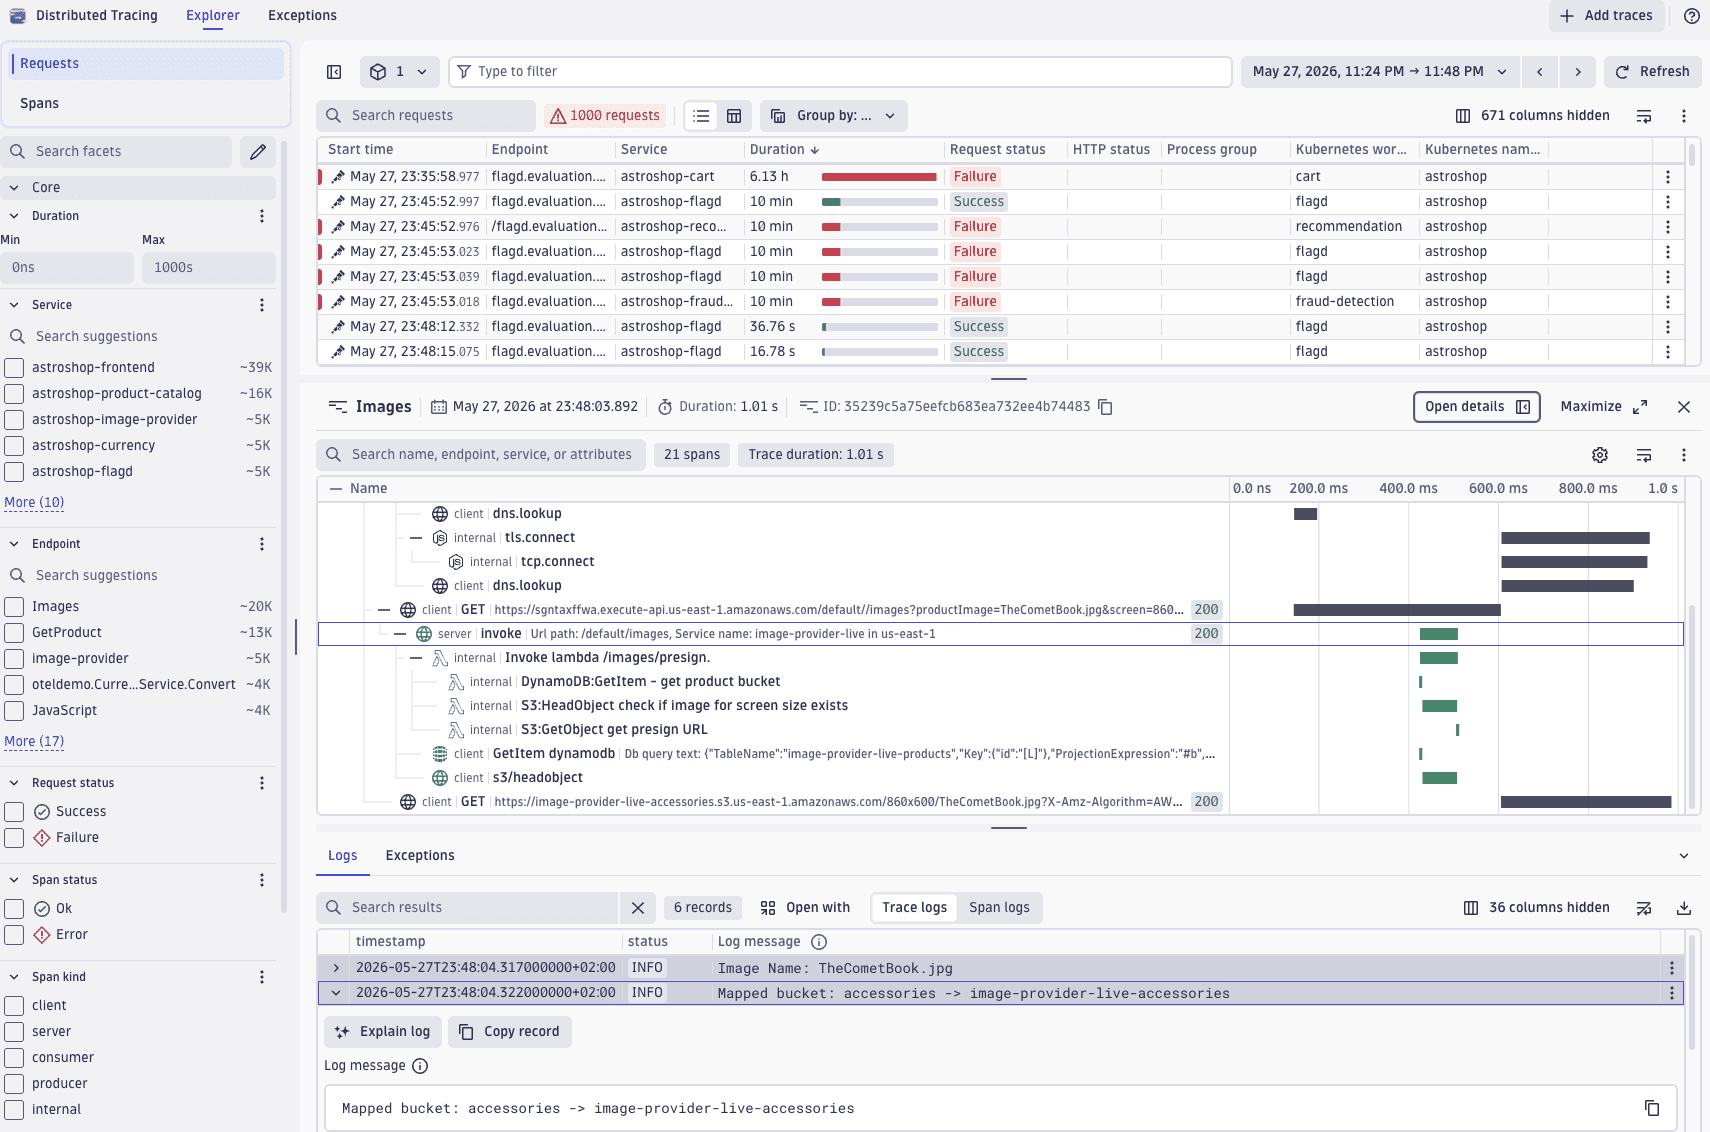Open the timeframe selector dropdown
1710x1132 pixels.
[x=1380, y=72]
